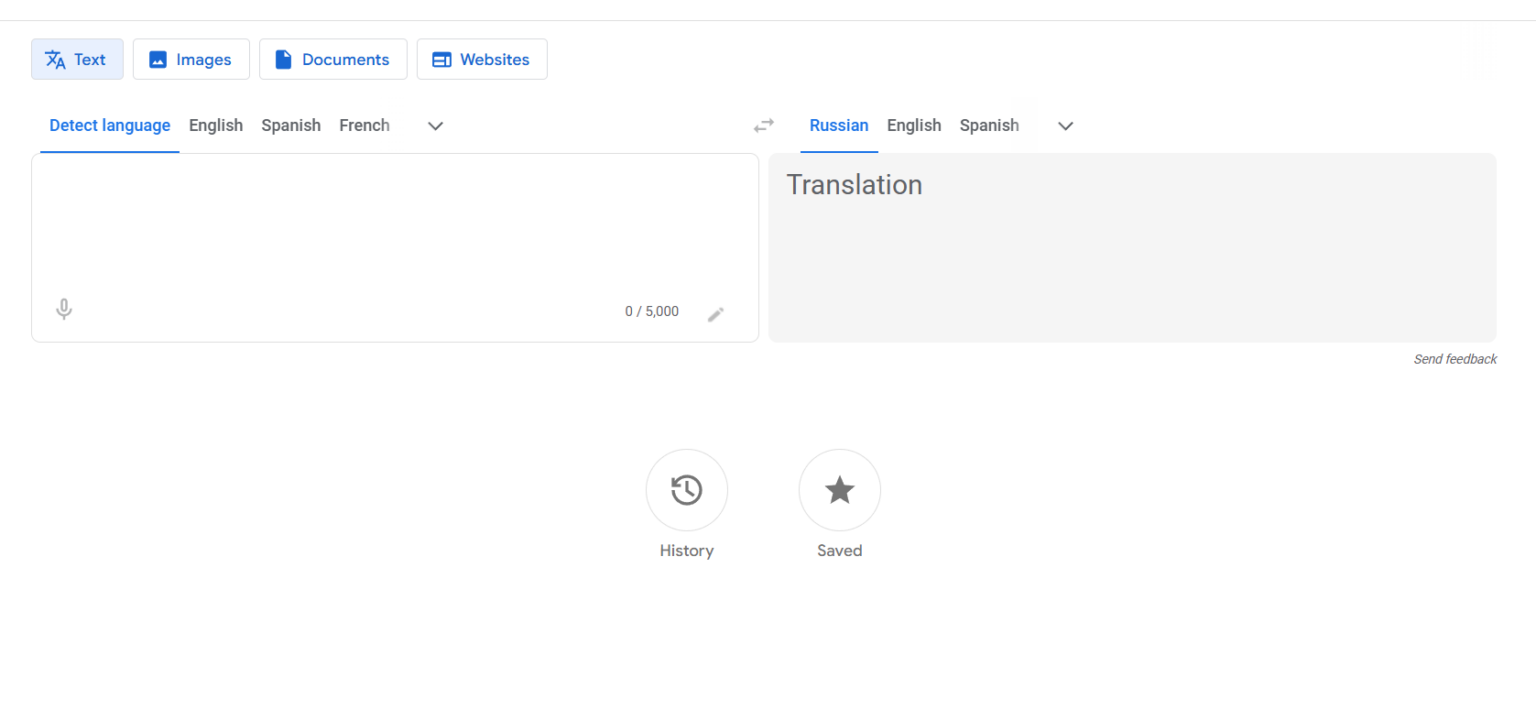This screenshot has width=1536, height=720.
Task: Switch to Images translation mode
Action: (x=191, y=60)
